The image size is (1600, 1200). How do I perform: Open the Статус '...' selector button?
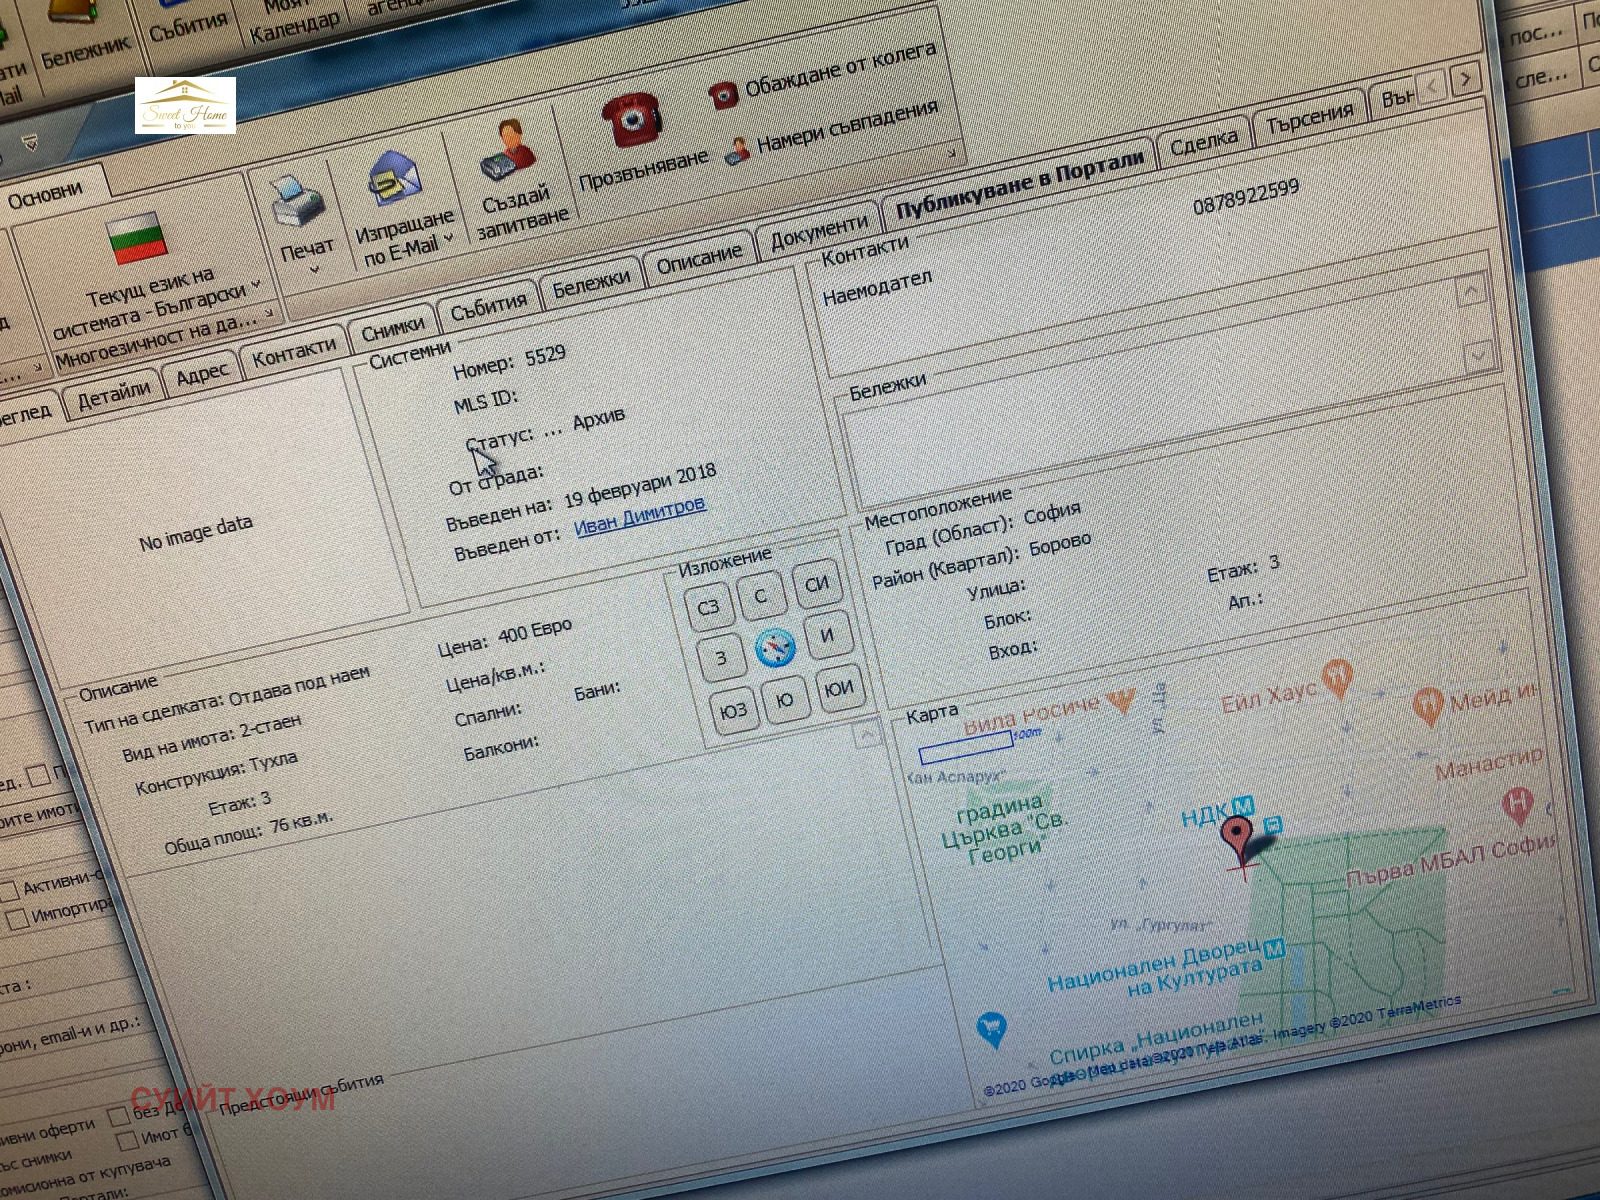click(553, 433)
